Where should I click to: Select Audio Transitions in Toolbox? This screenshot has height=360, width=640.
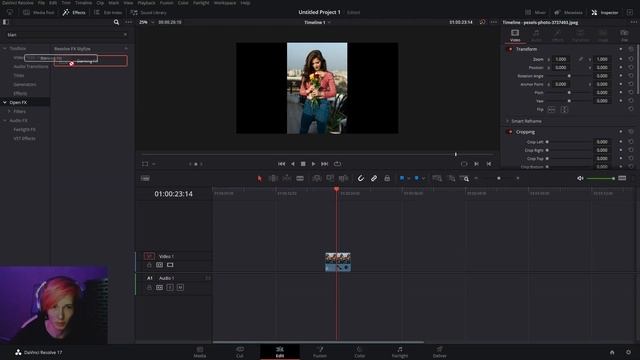[x=31, y=67]
